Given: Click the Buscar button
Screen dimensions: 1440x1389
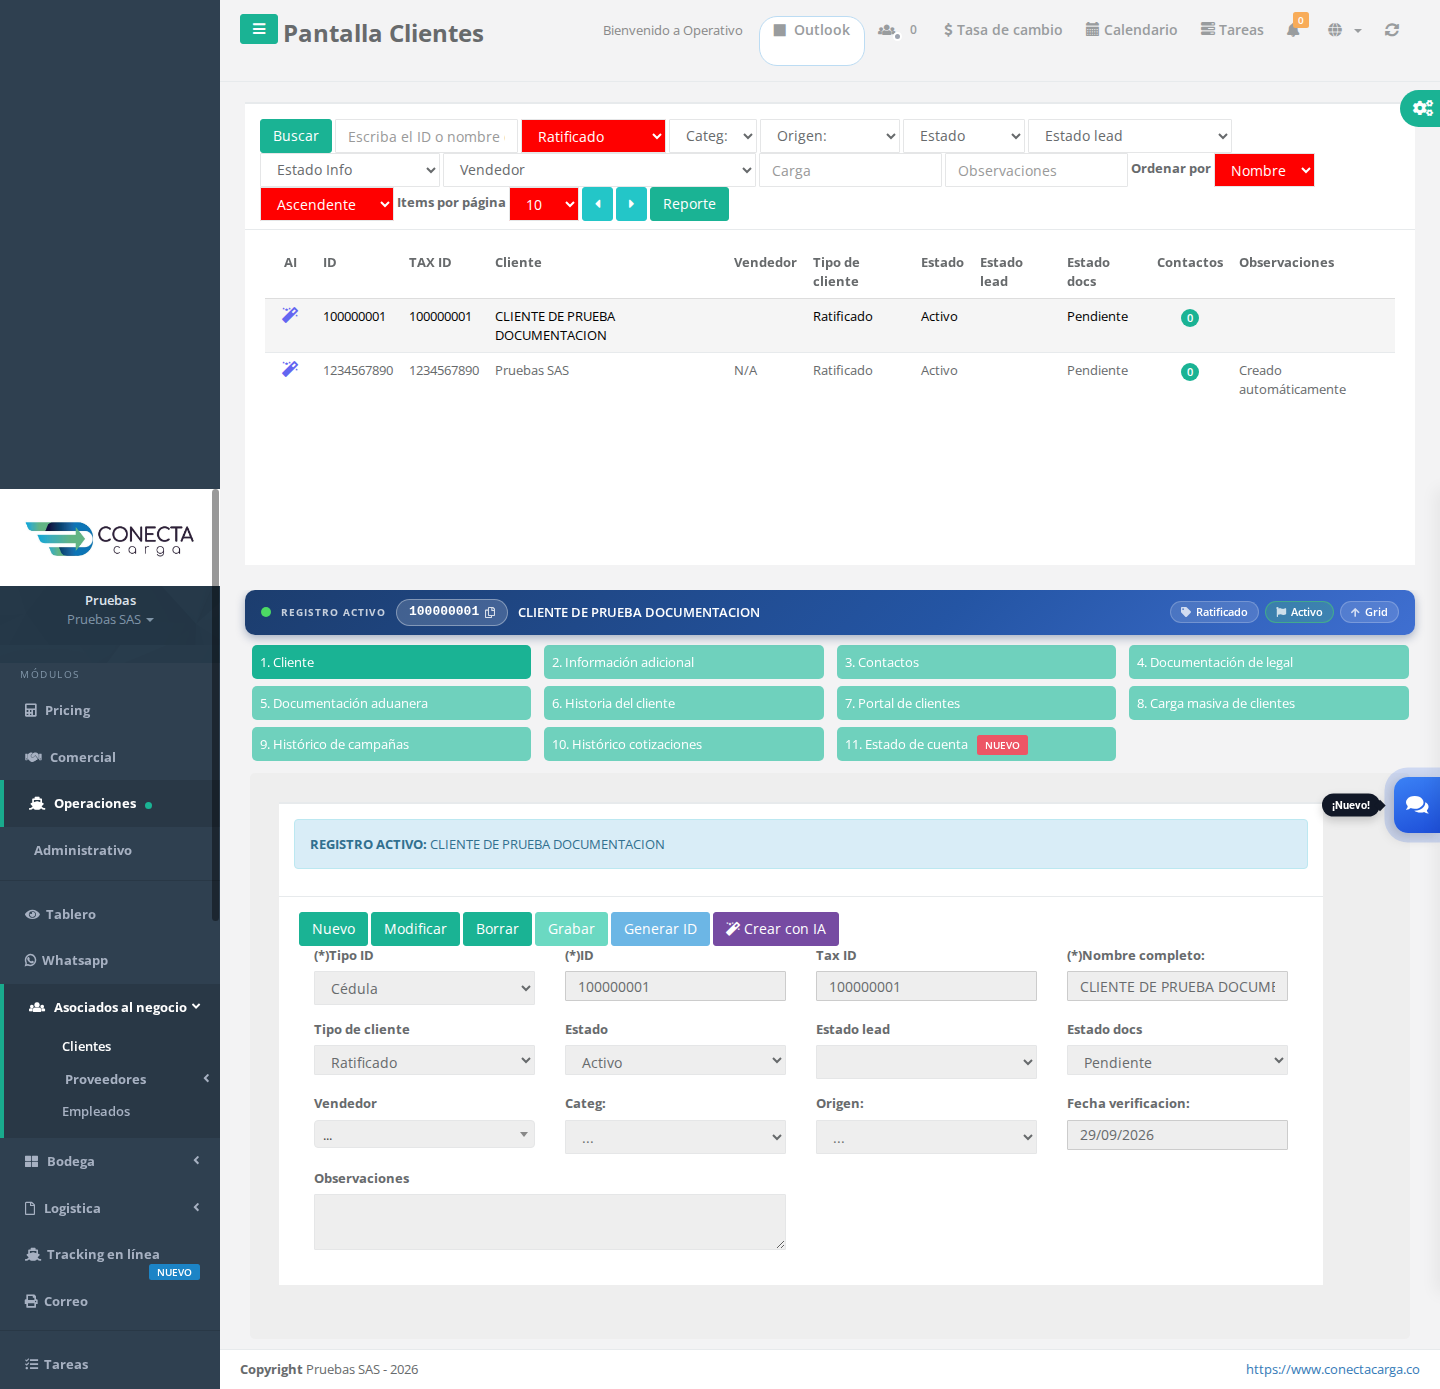Looking at the screenshot, I should [x=296, y=136].
